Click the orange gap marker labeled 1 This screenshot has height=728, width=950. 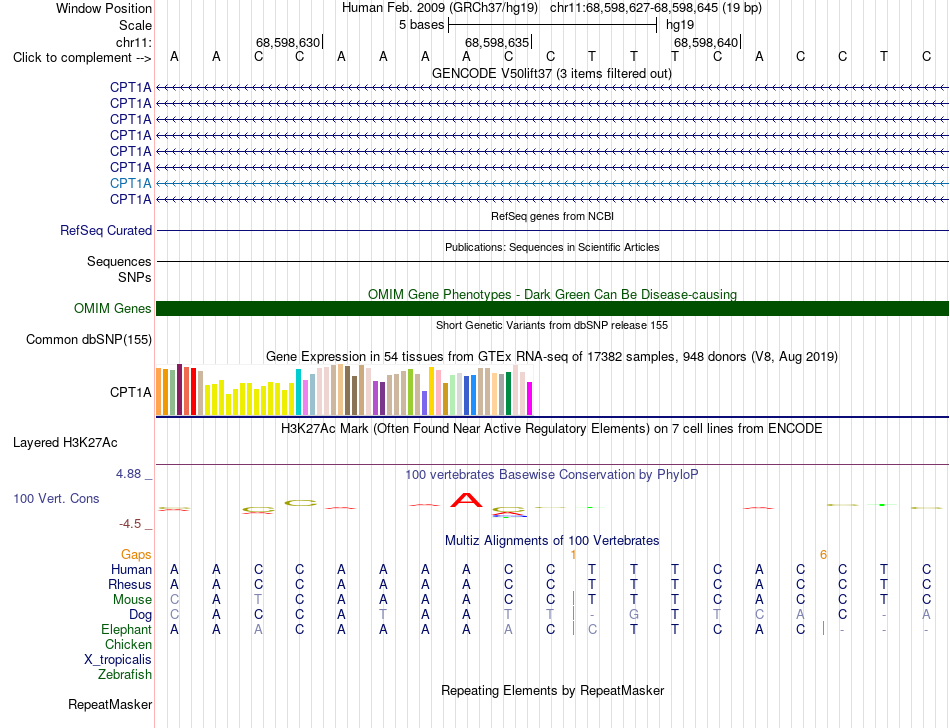573,555
